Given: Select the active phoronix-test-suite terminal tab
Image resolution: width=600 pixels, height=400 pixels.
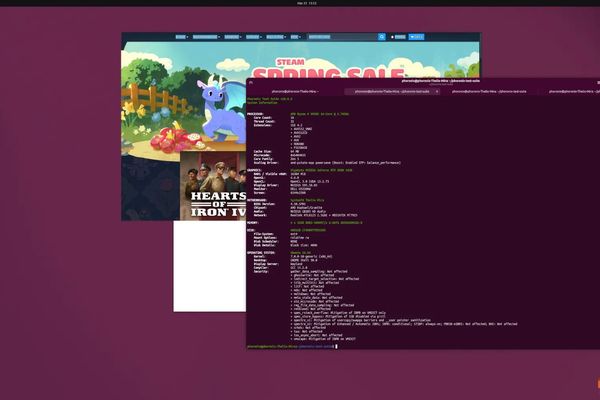Looking at the screenshot, I should click(x=392, y=91).
